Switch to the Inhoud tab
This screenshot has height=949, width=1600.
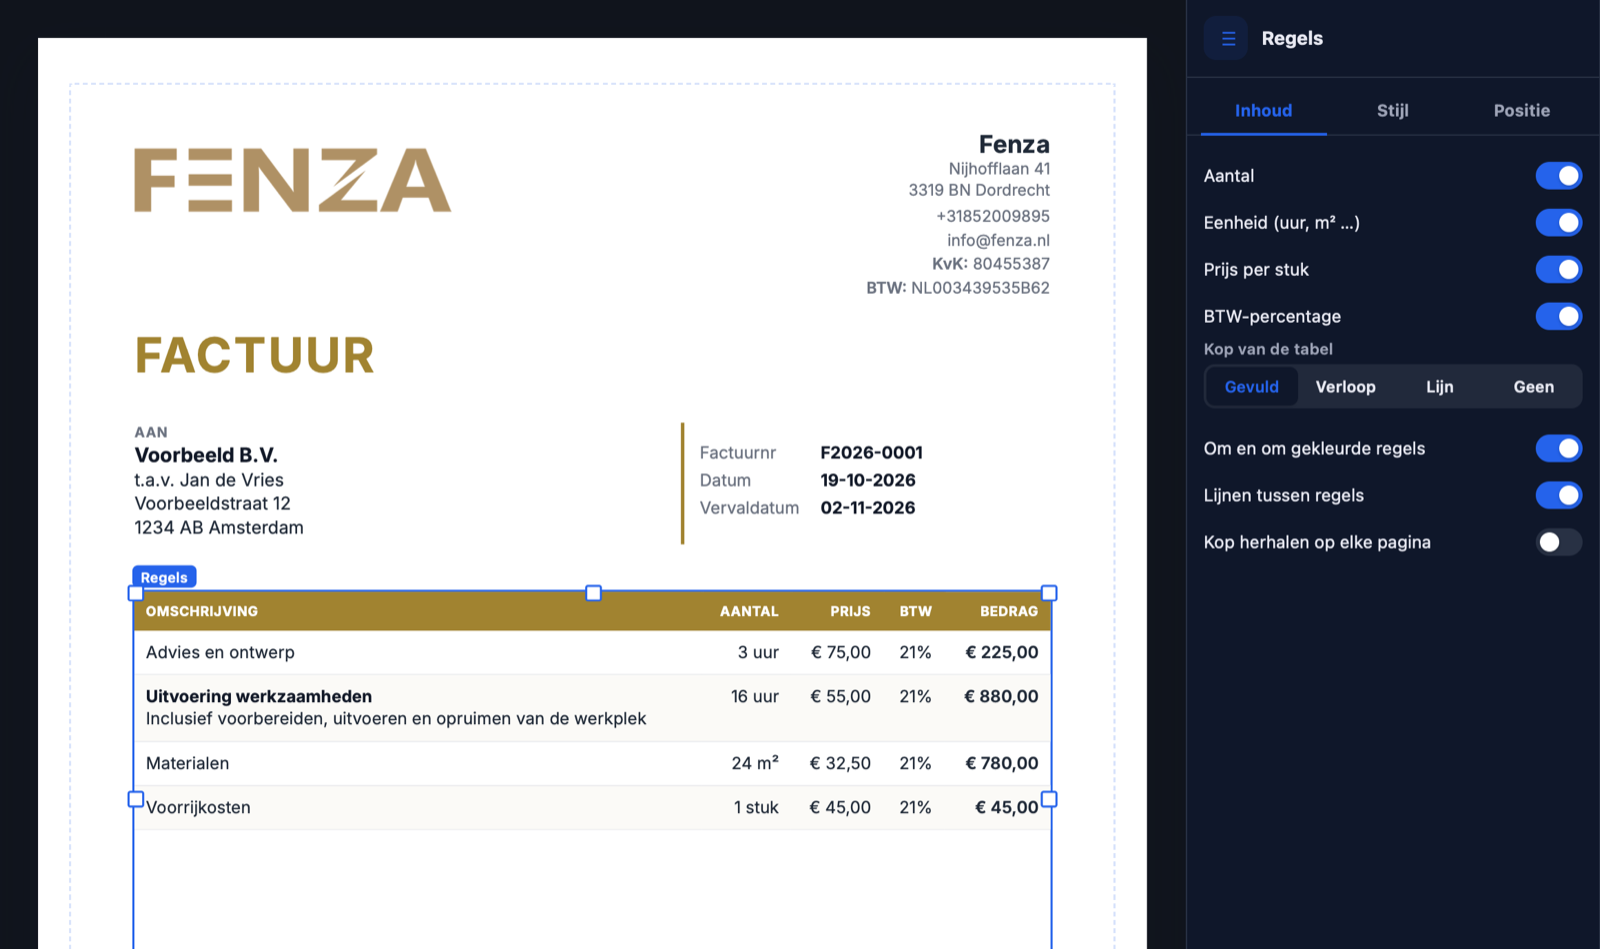point(1263,111)
